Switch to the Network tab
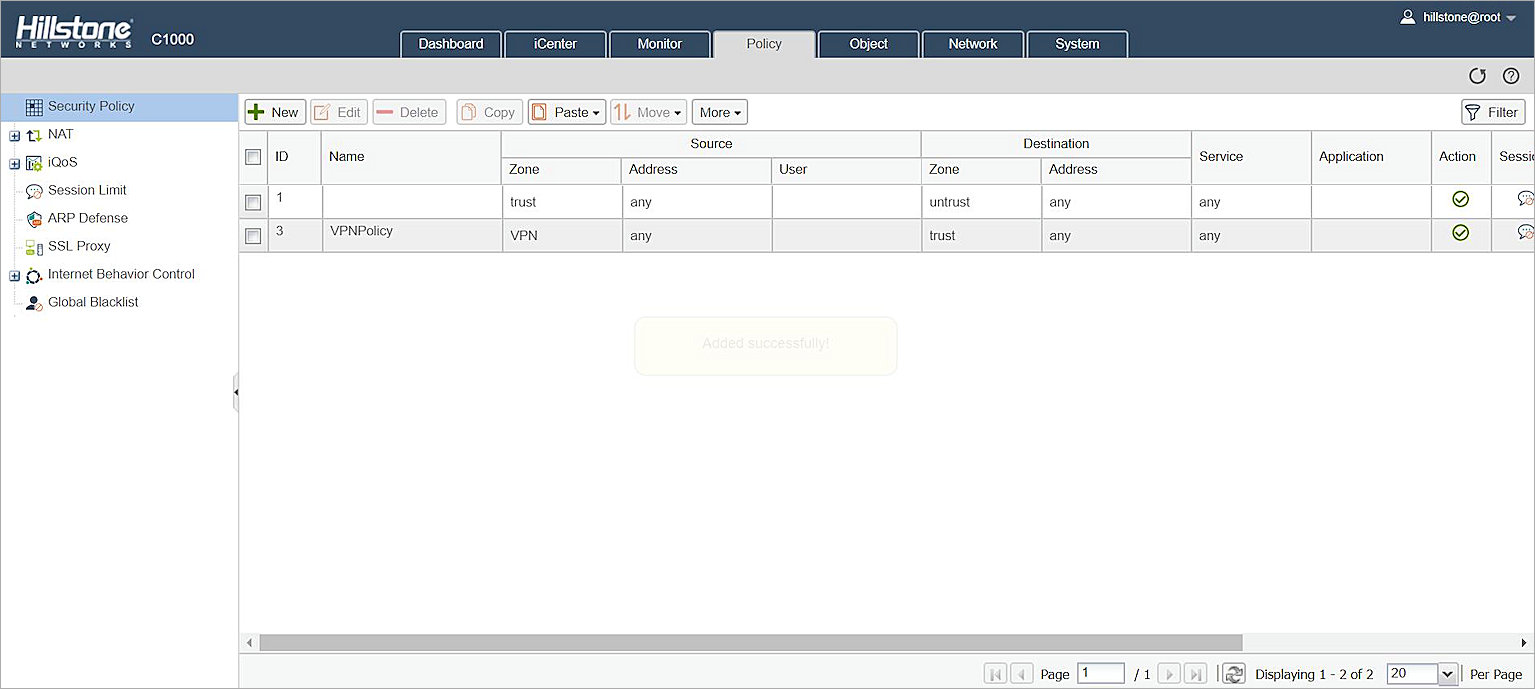 [x=972, y=44]
